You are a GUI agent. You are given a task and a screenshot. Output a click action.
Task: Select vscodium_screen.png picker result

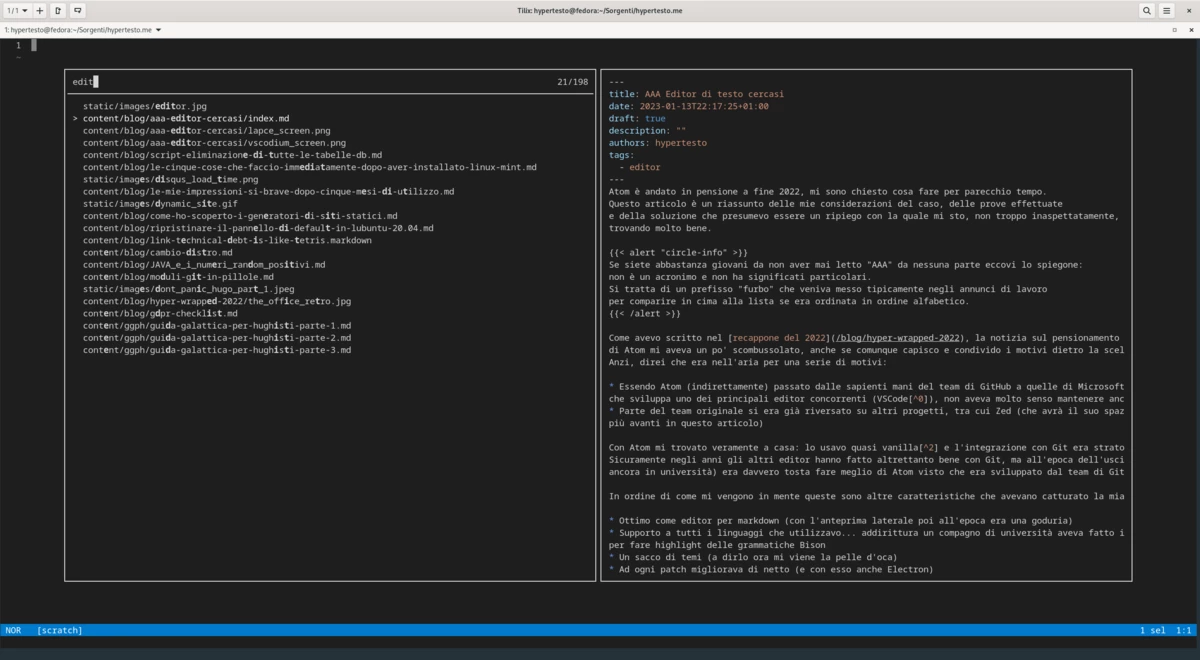[x=214, y=142]
